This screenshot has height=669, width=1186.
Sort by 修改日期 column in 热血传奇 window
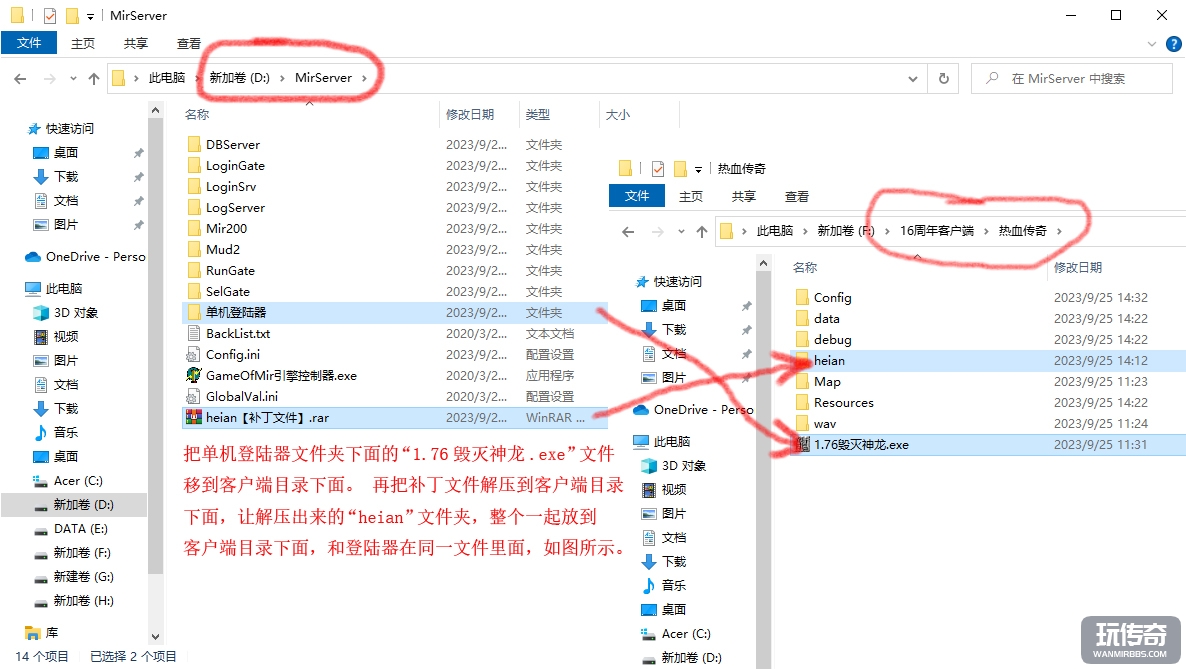(1077, 267)
